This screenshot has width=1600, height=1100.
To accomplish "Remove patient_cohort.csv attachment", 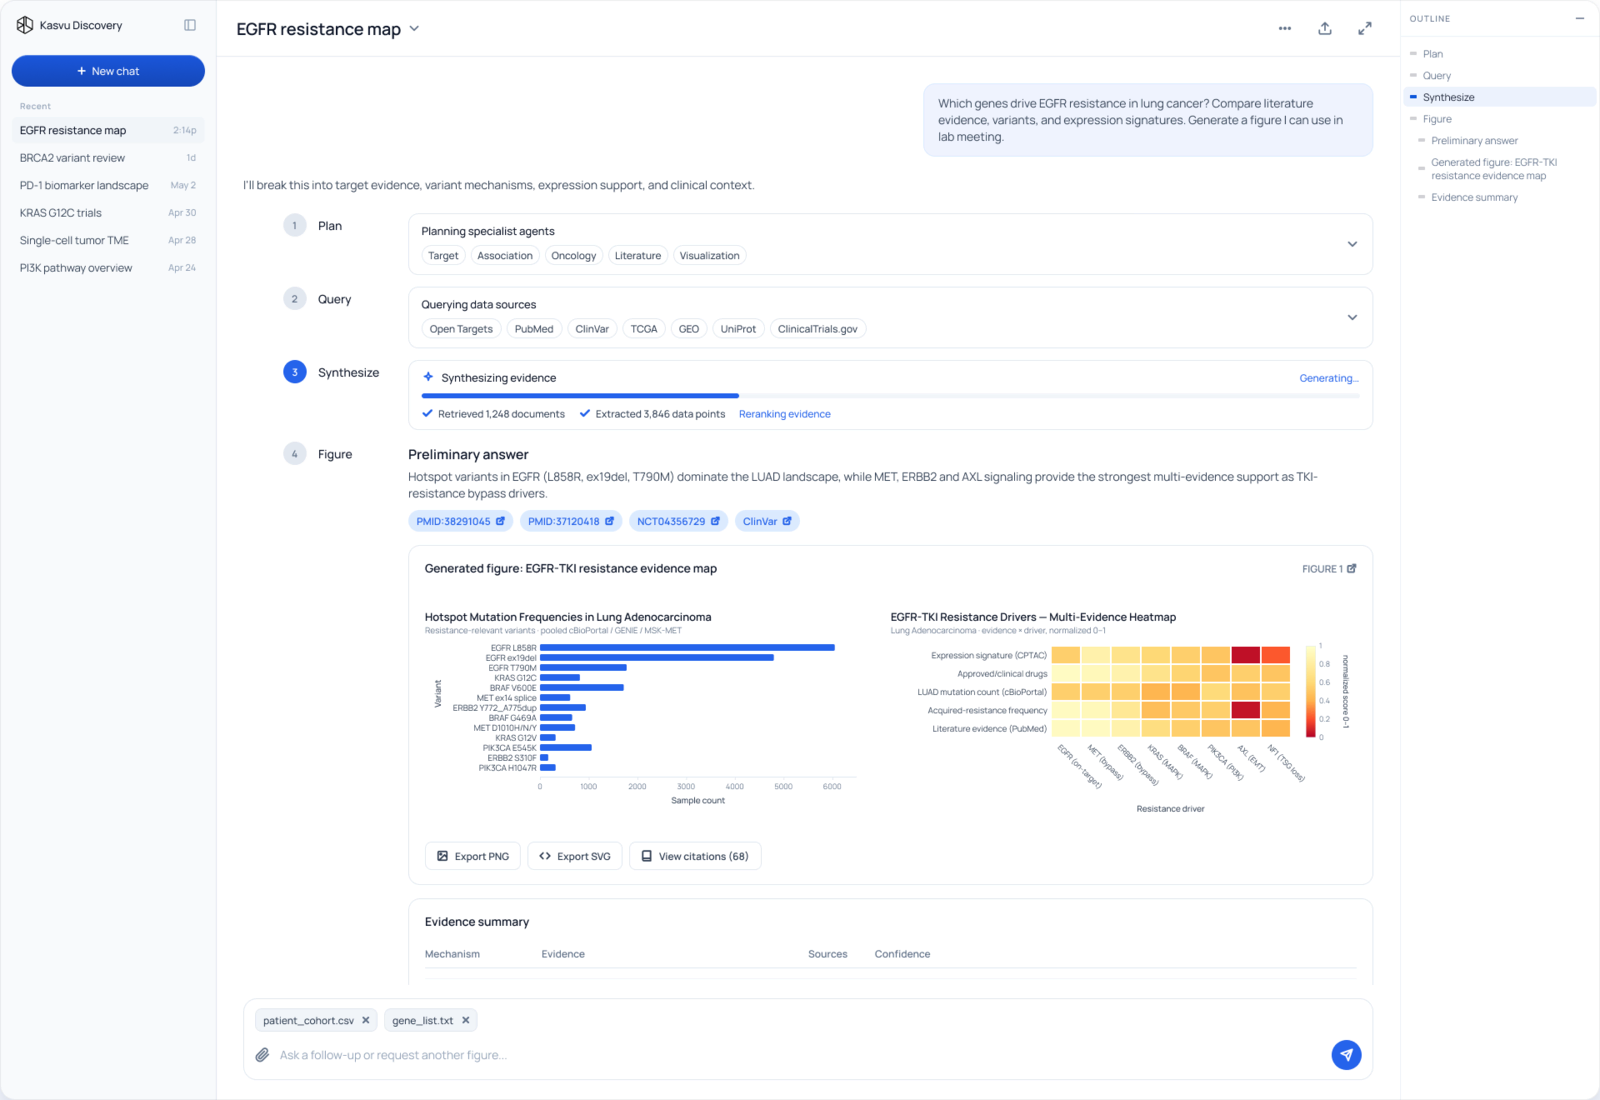I will click(x=366, y=1020).
